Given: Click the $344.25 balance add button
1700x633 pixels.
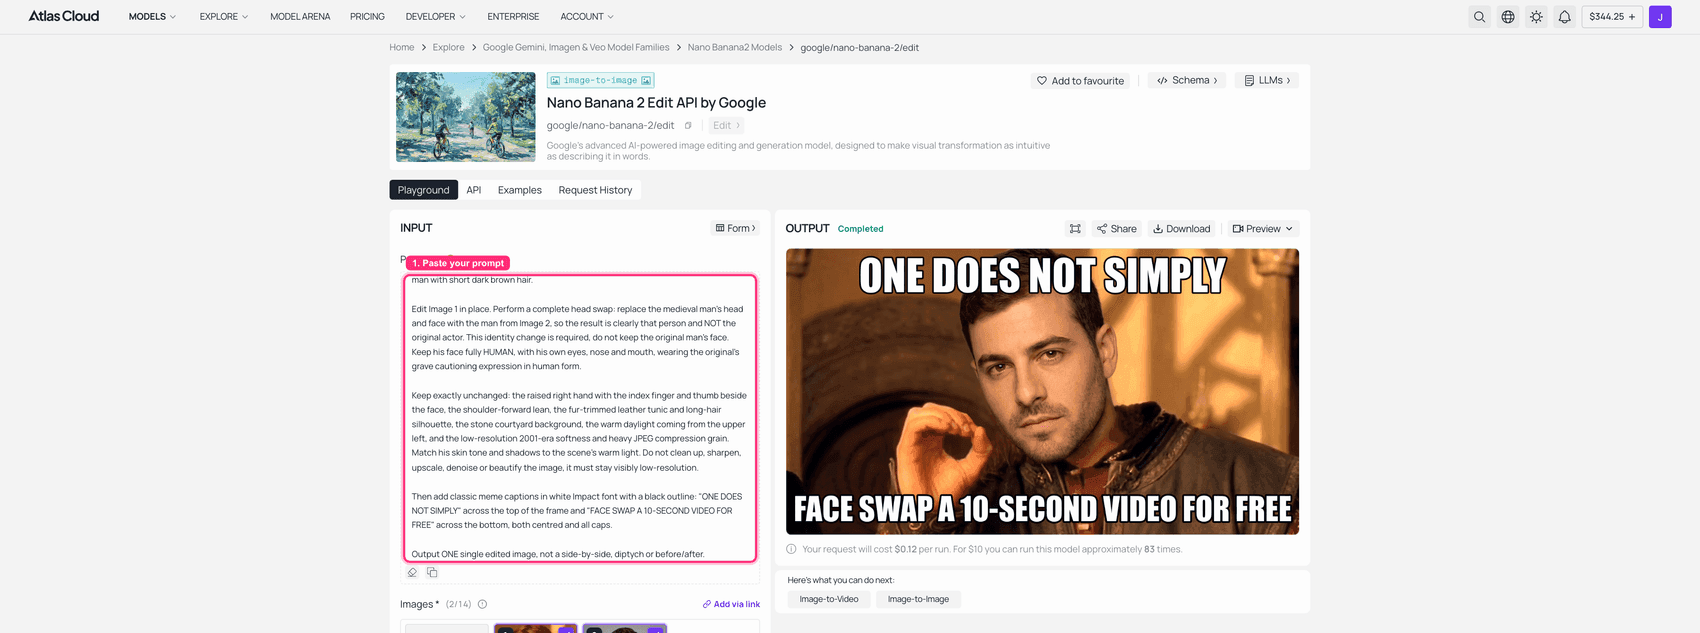Looking at the screenshot, I should 1612,17.
